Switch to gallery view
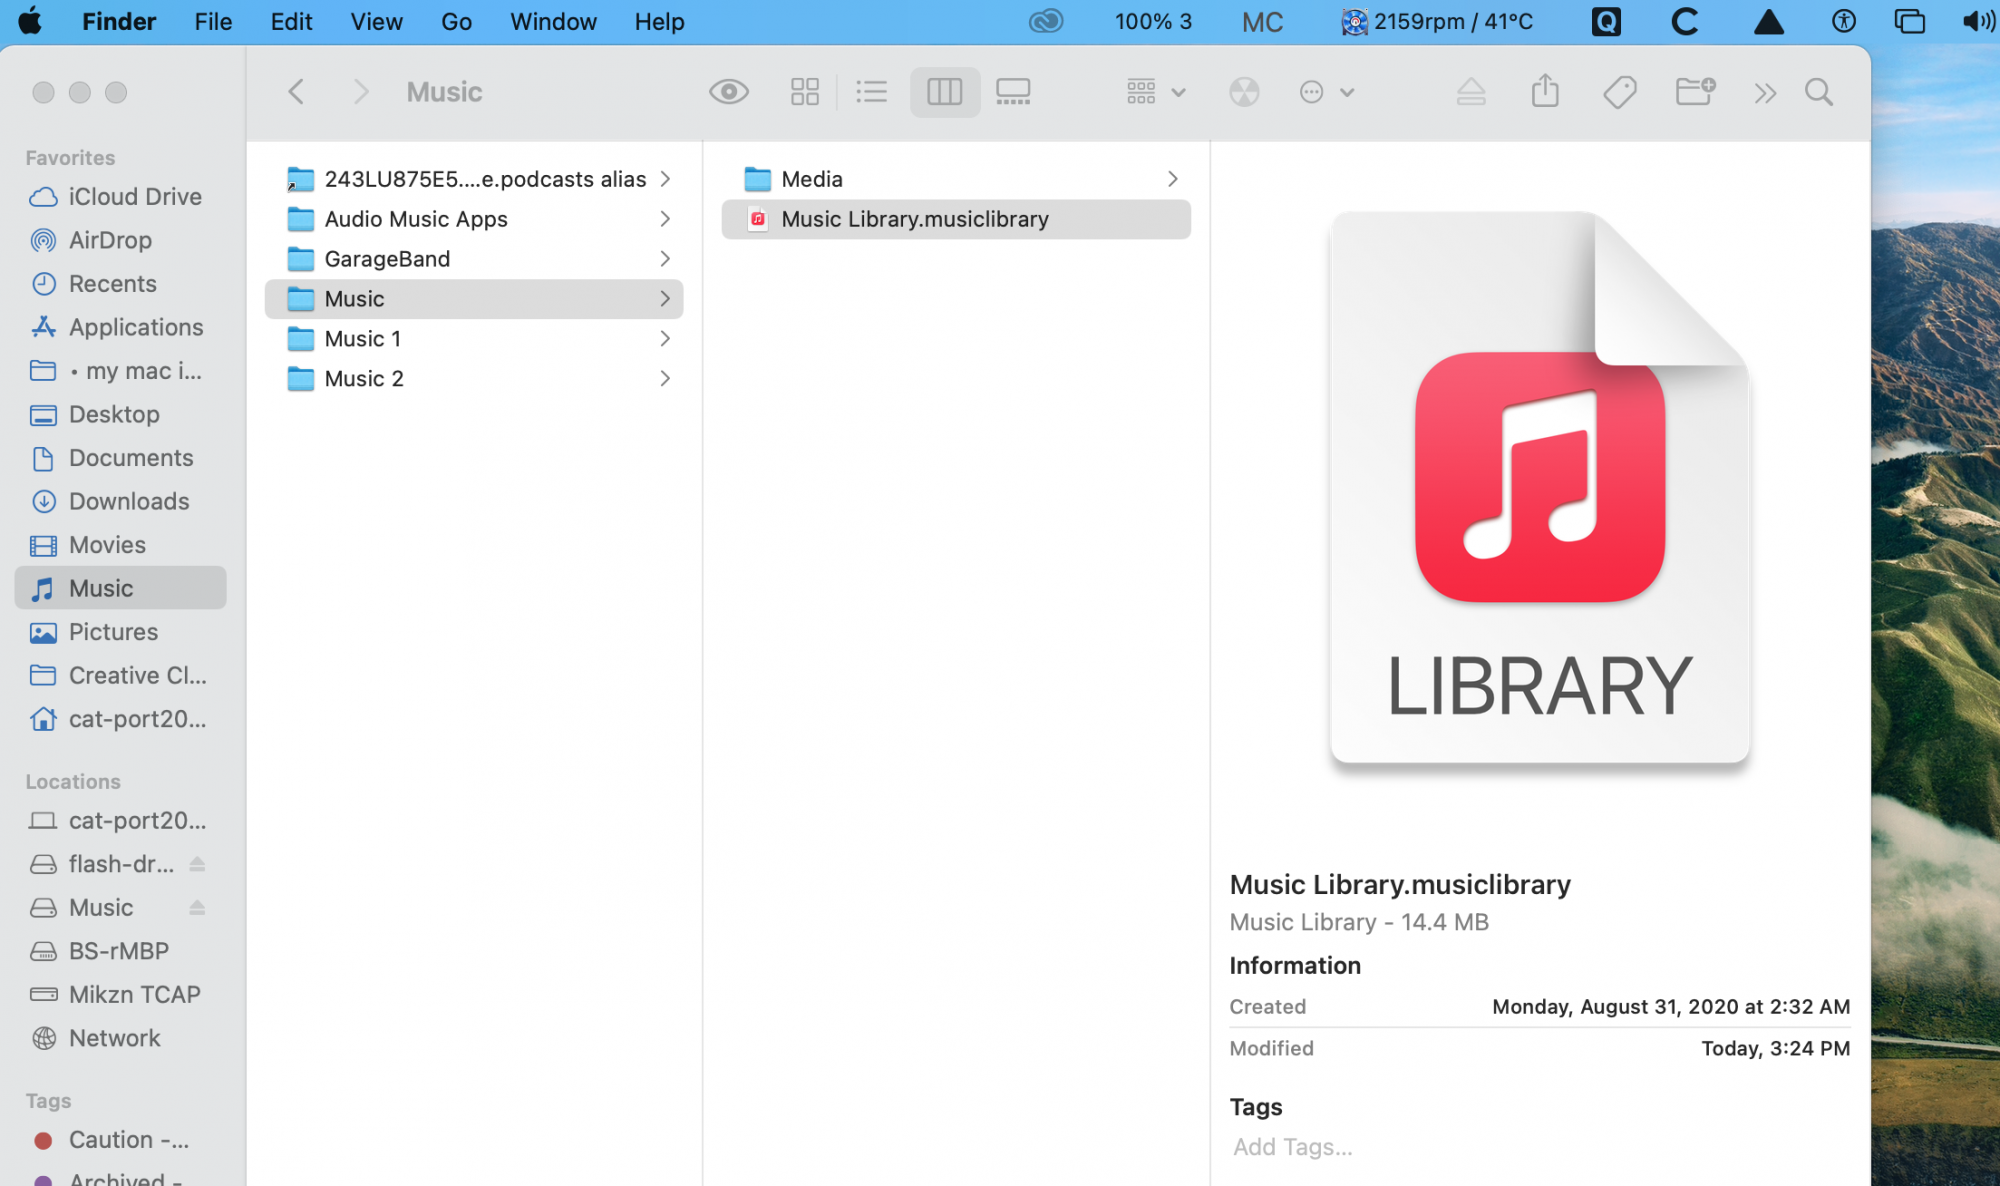This screenshot has width=2000, height=1186. click(1013, 92)
